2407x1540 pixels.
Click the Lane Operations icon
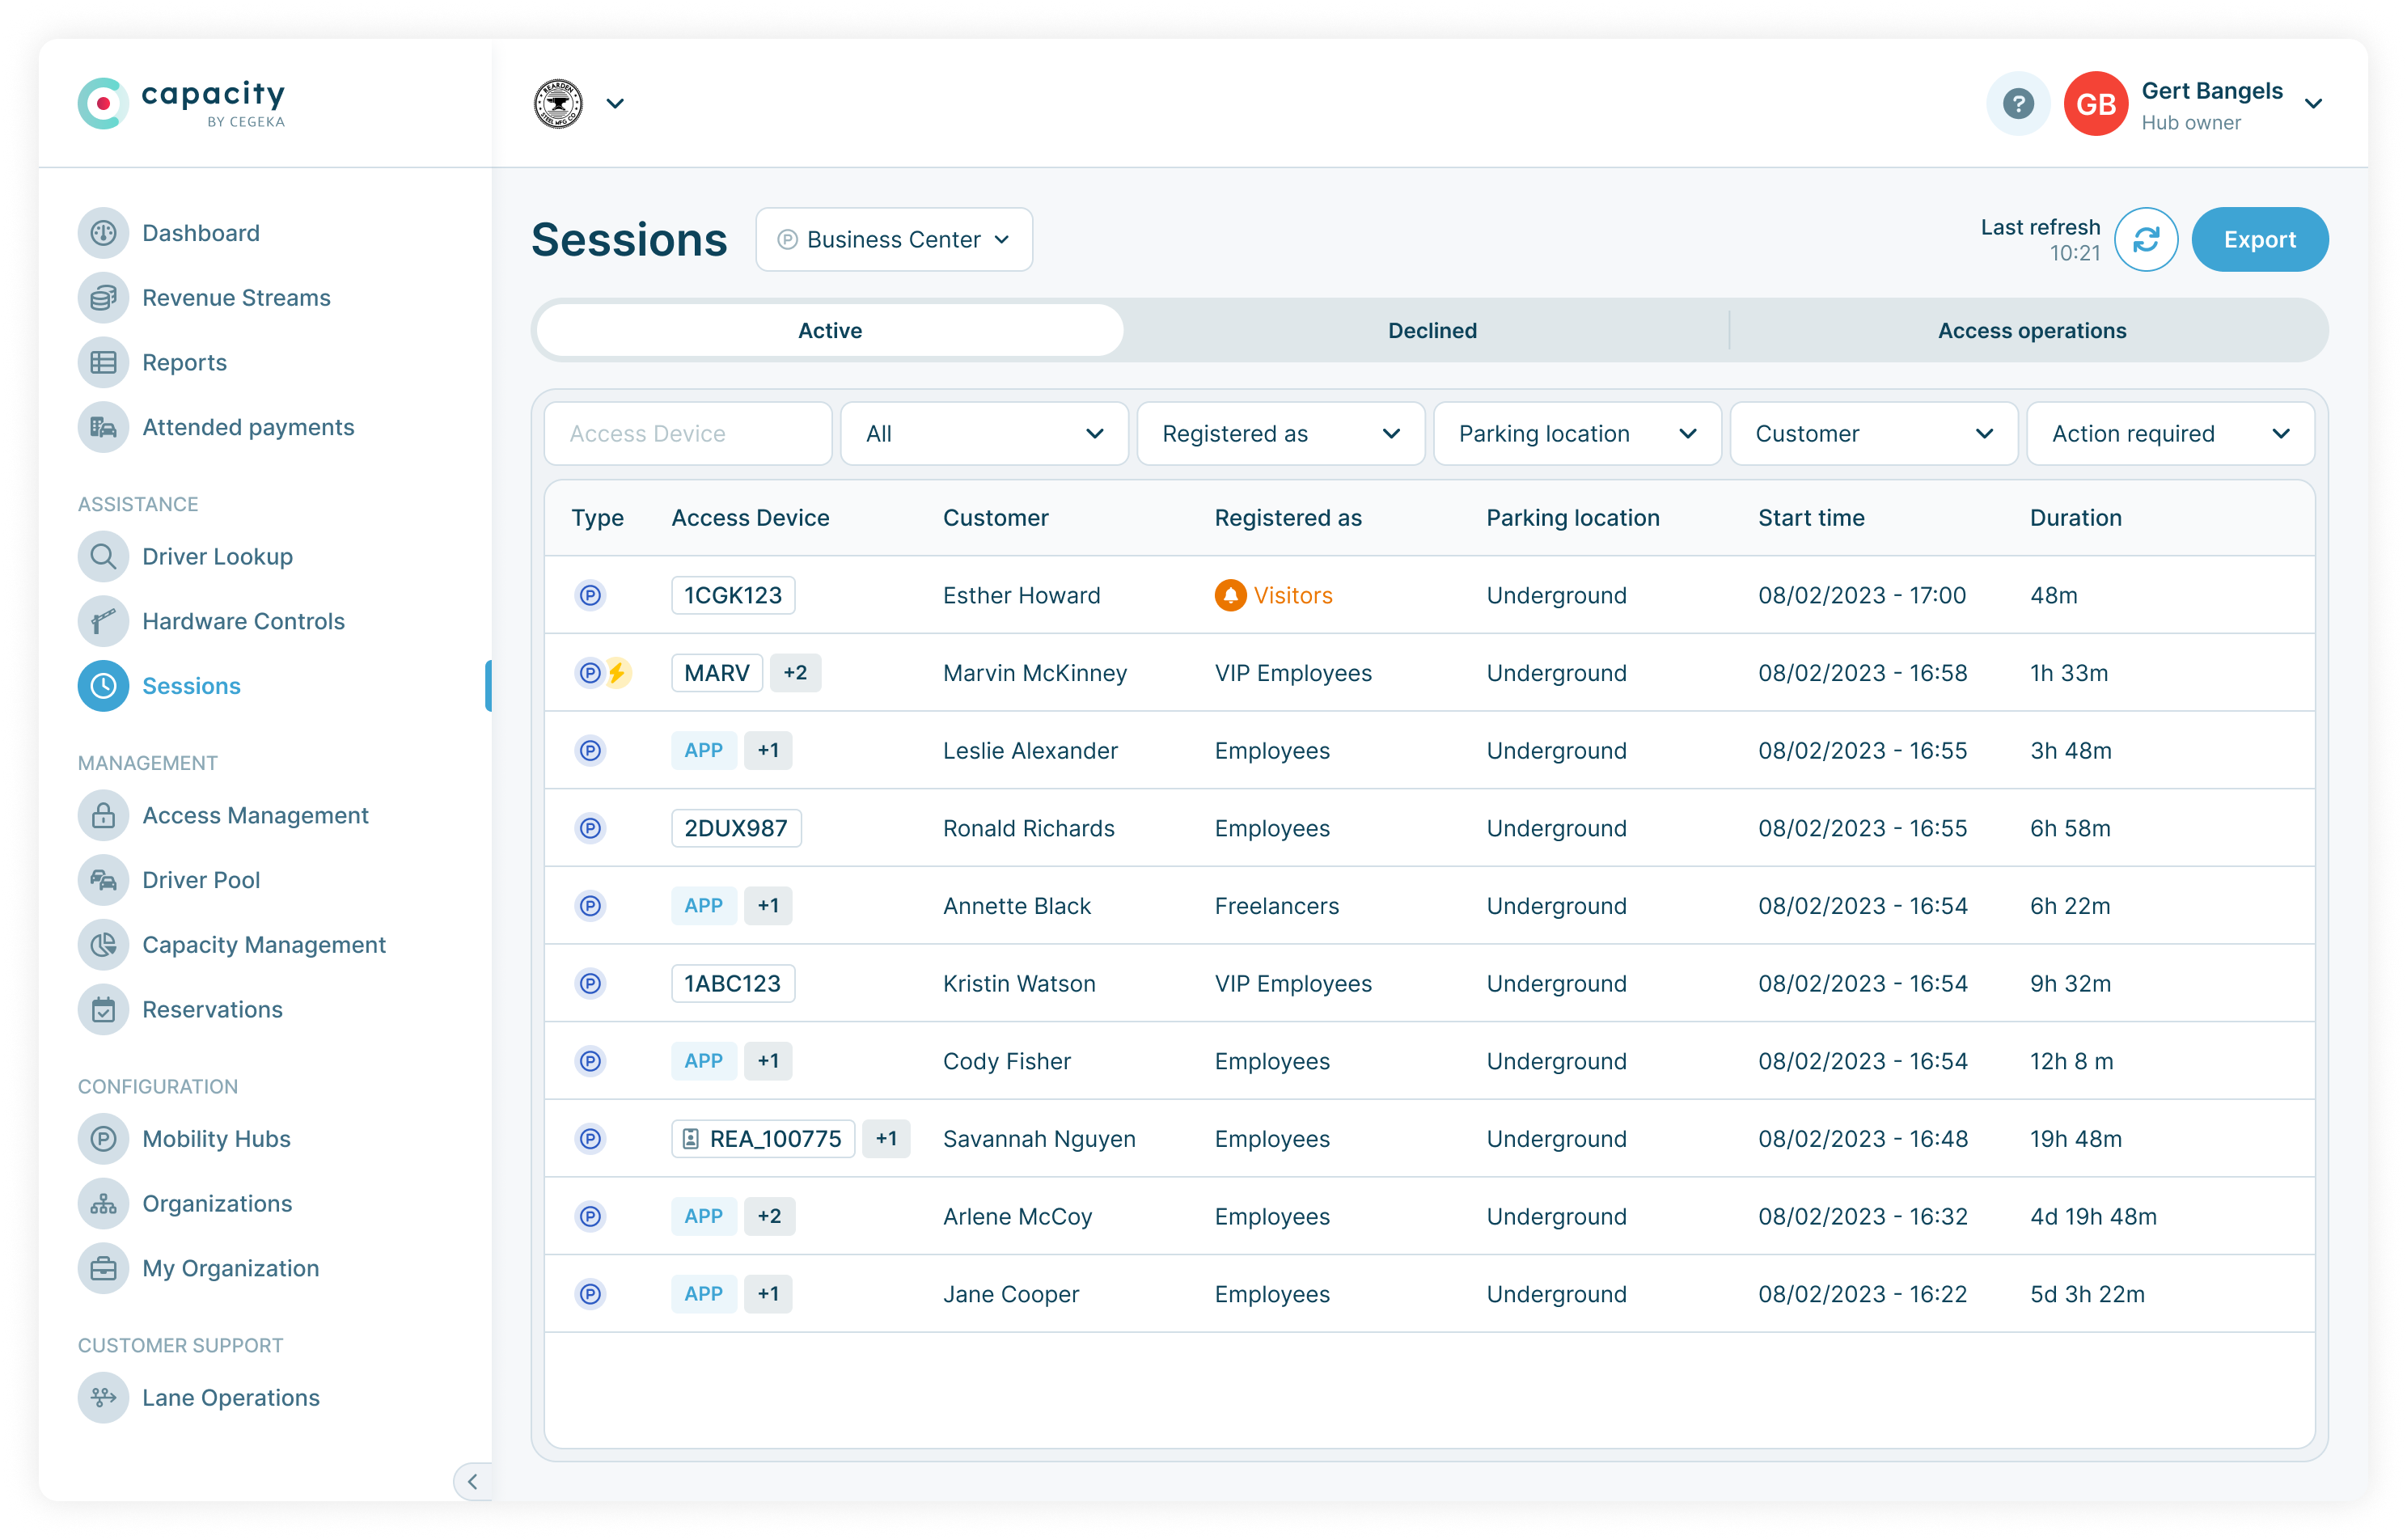(x=103, y=1398)
